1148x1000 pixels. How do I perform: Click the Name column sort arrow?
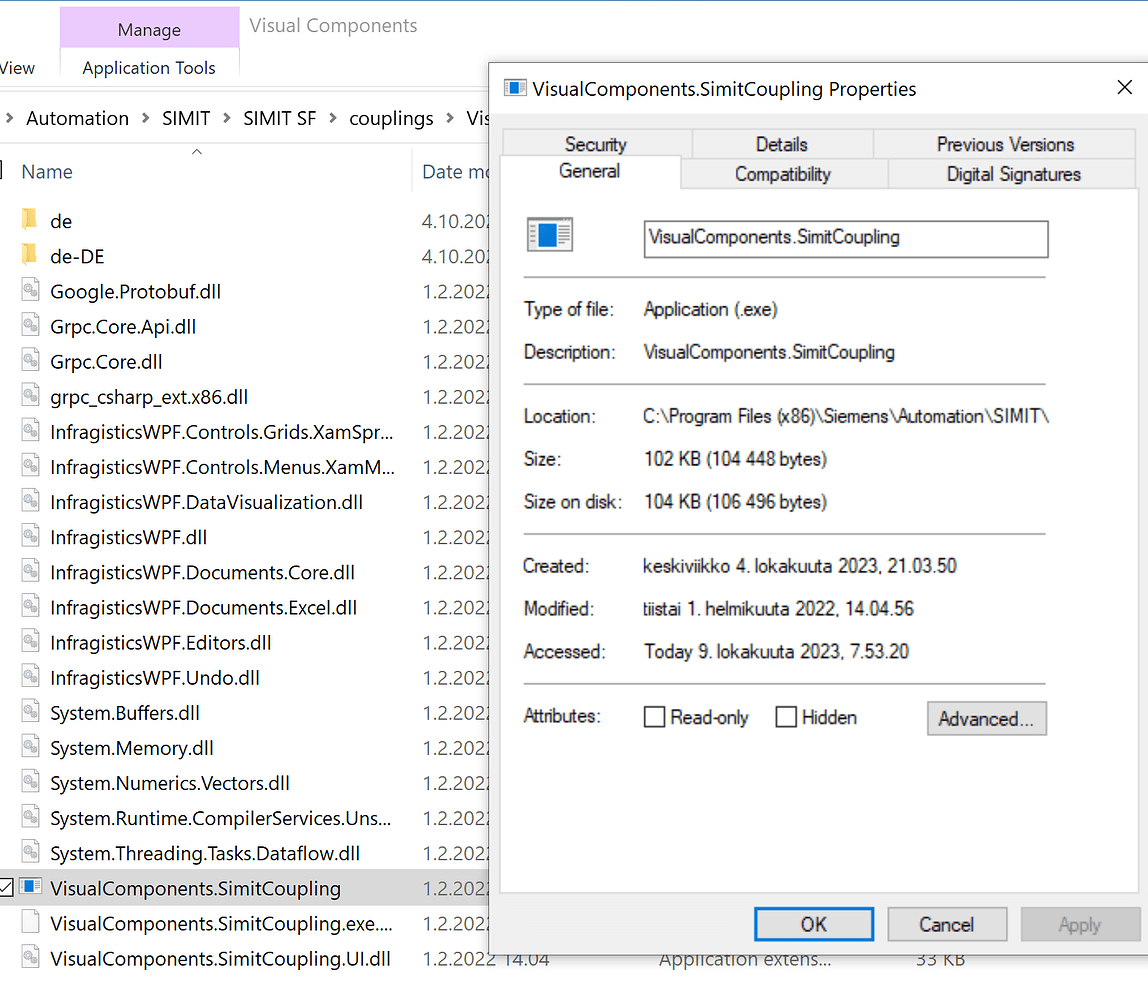(196, 151)
